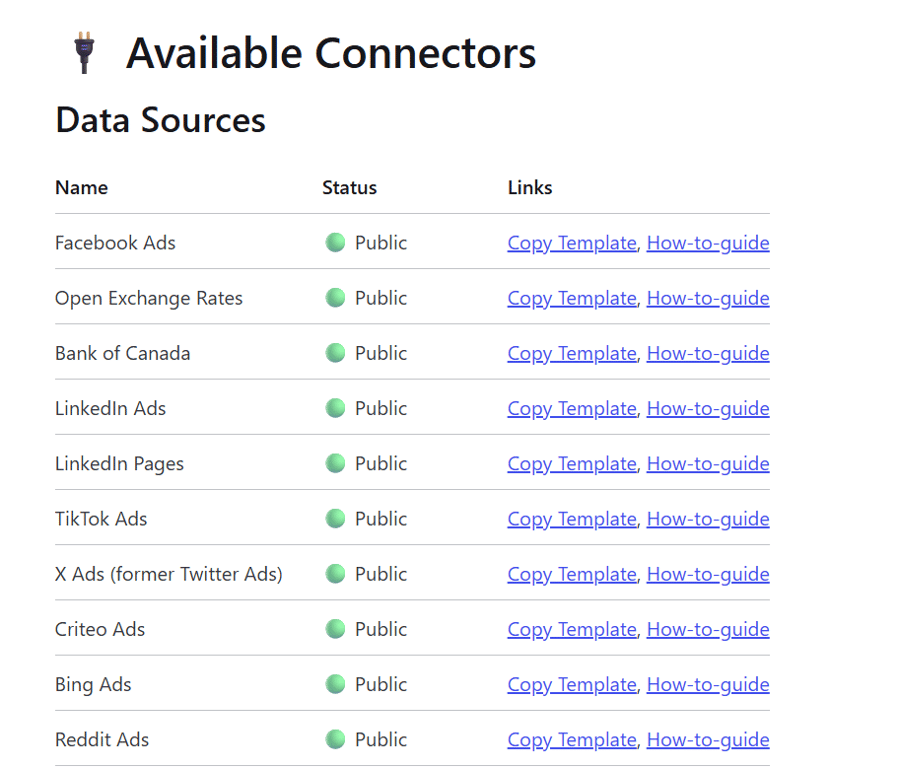Image resolution: width=900 pixels, height=768 pixels.
Task: Select the X Ads (former Twitter Ads) cell
Action: [169, 574]
